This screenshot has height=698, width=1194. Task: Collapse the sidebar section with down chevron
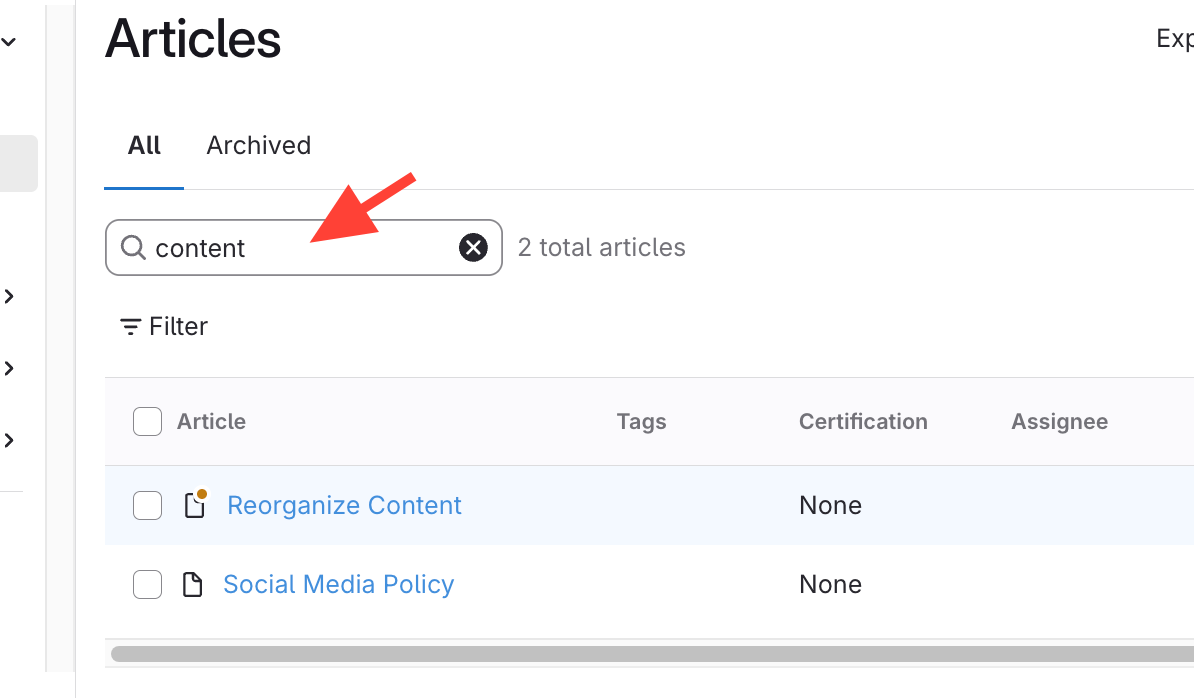[9, 42]
